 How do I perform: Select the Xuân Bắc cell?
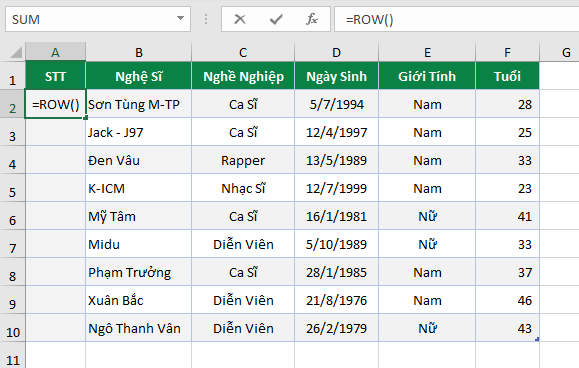coord(138,300)
